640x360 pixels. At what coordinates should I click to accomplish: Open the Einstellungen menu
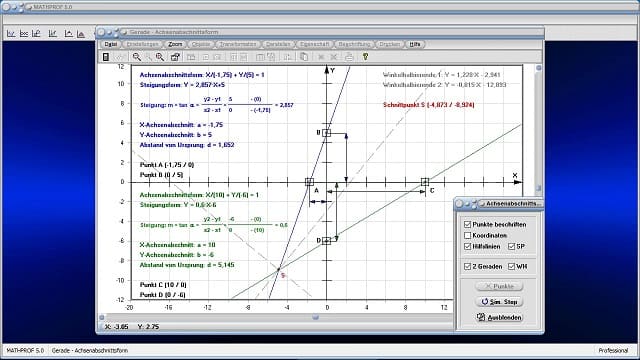(x=142, y=44)
